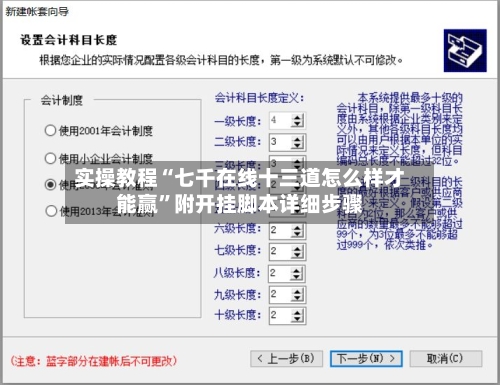The width and height of the screenshot is (500, 385).
Task: Select 使用2001年会计制度 radio option
Action: click(x=99, y=131)
